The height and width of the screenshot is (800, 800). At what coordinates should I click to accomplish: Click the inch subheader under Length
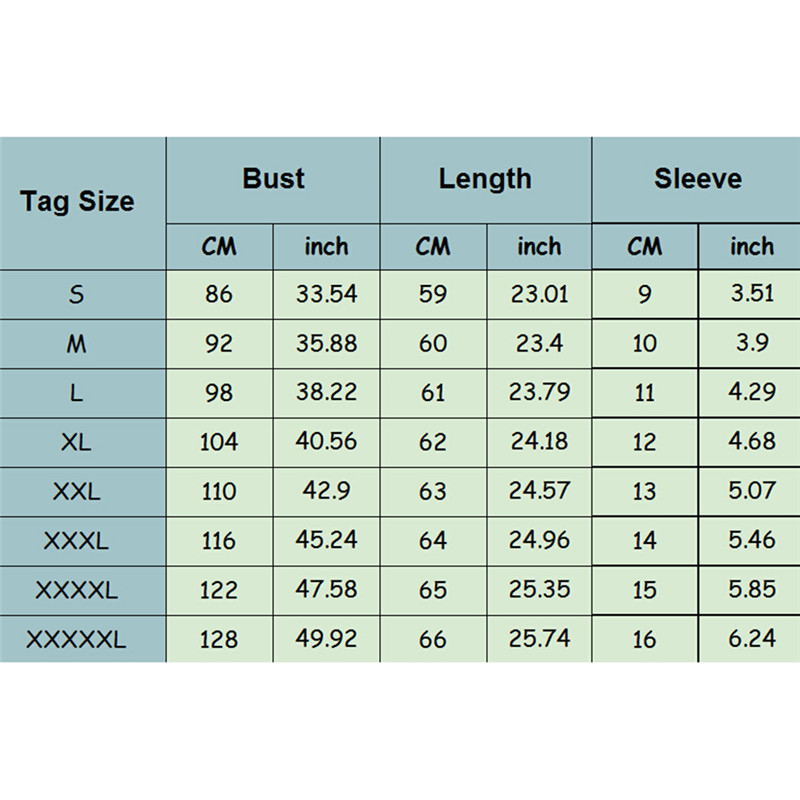coord(539,247)
